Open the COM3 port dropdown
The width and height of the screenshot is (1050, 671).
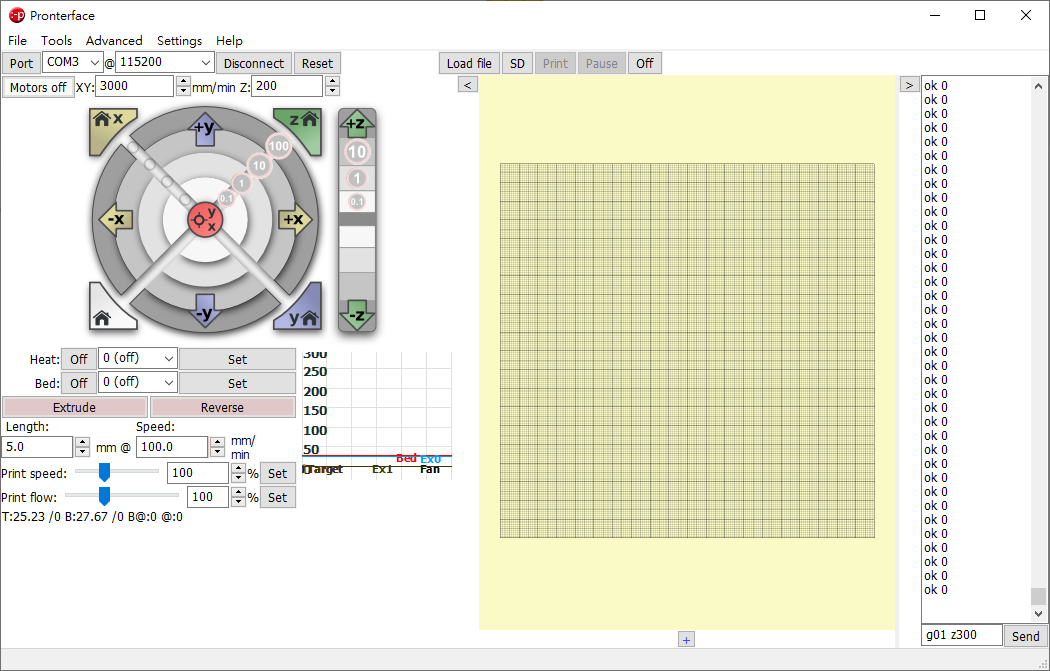tap(95, 63)
